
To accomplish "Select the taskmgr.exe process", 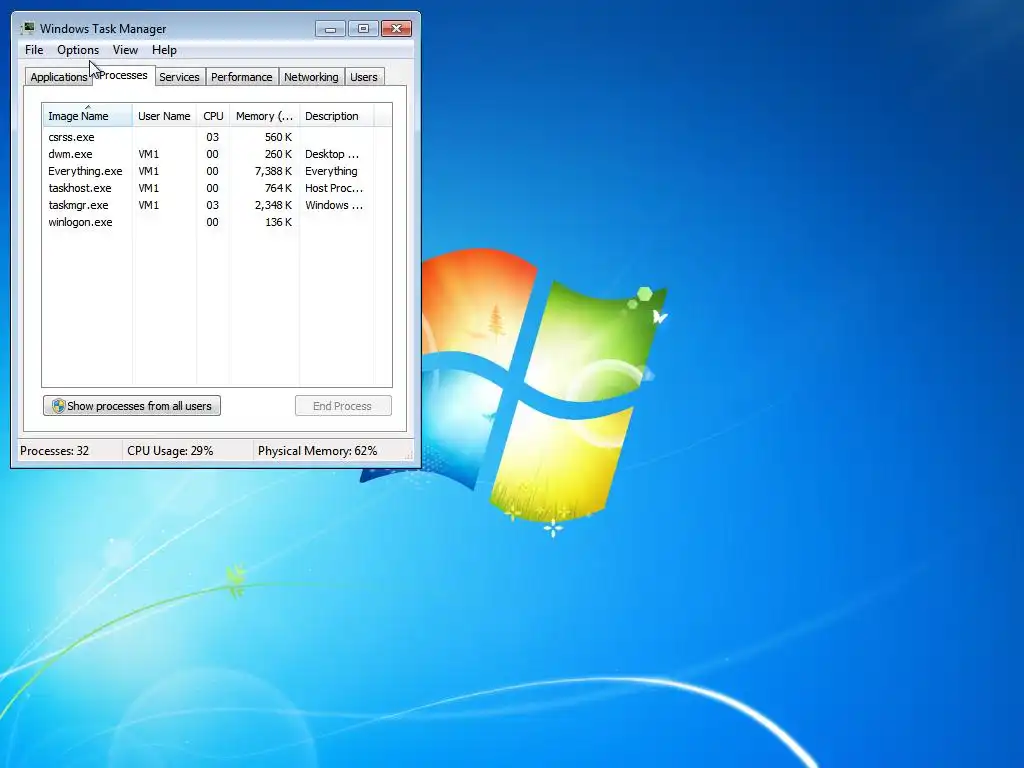I will pyautogui.click(x=209, y=205).
